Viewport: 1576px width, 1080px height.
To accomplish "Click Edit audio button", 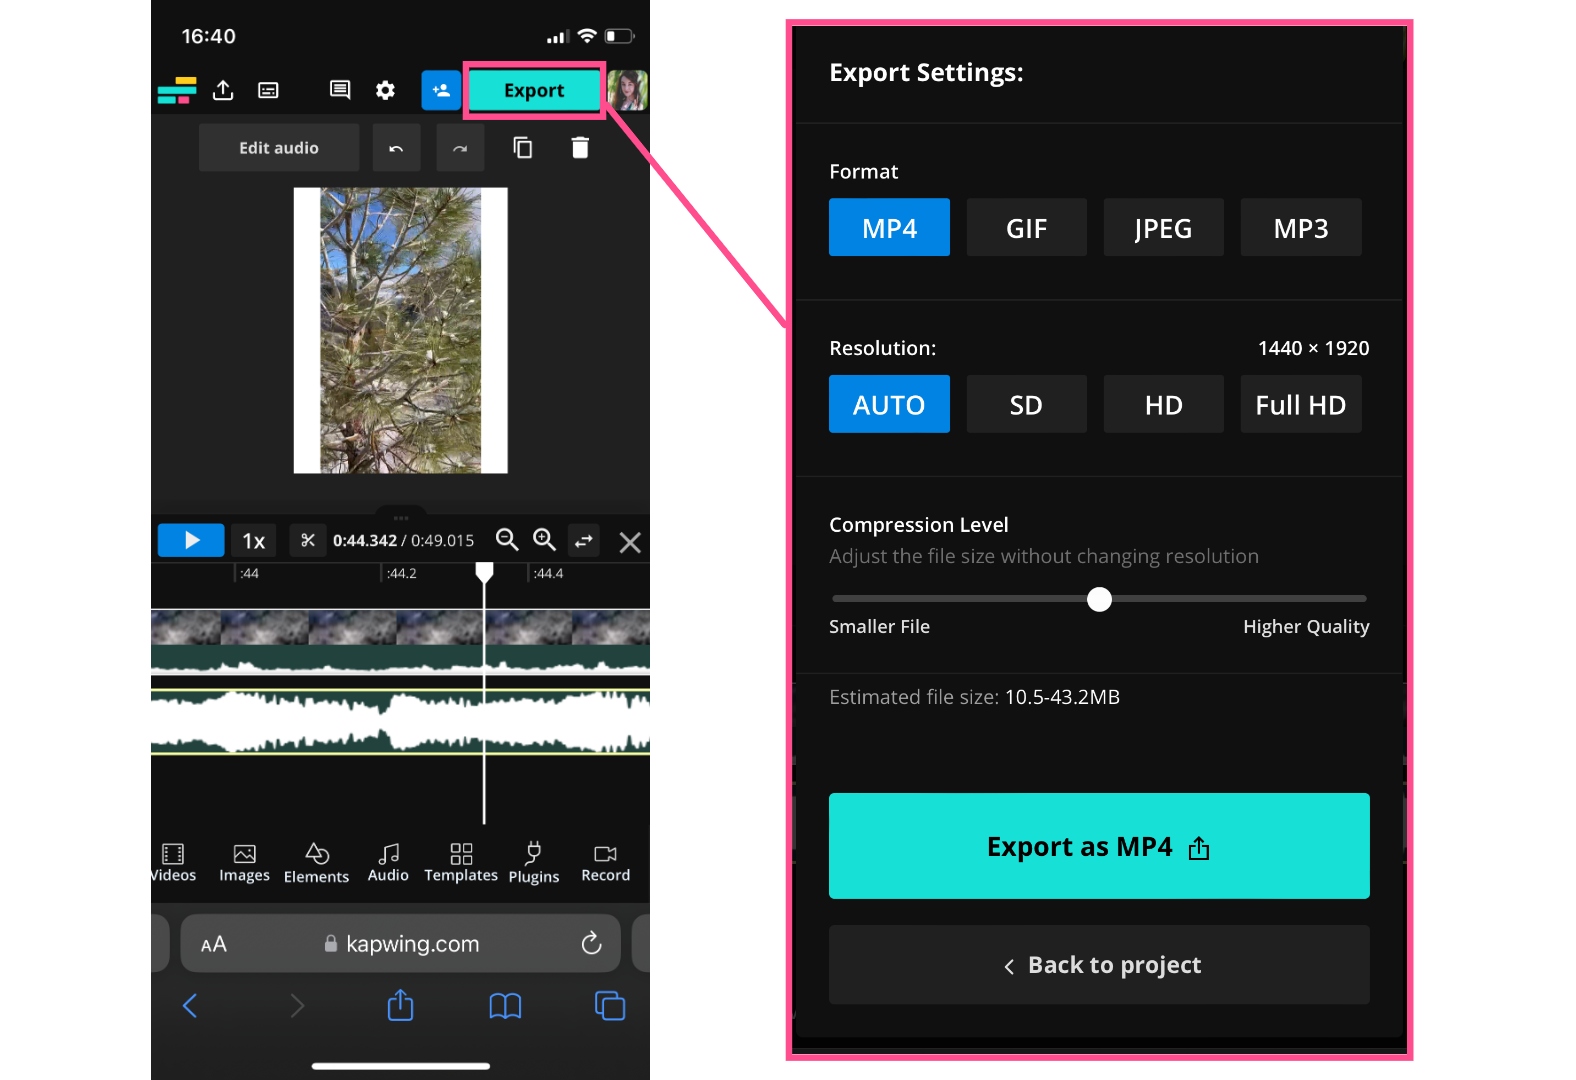I will pos(279,148).
